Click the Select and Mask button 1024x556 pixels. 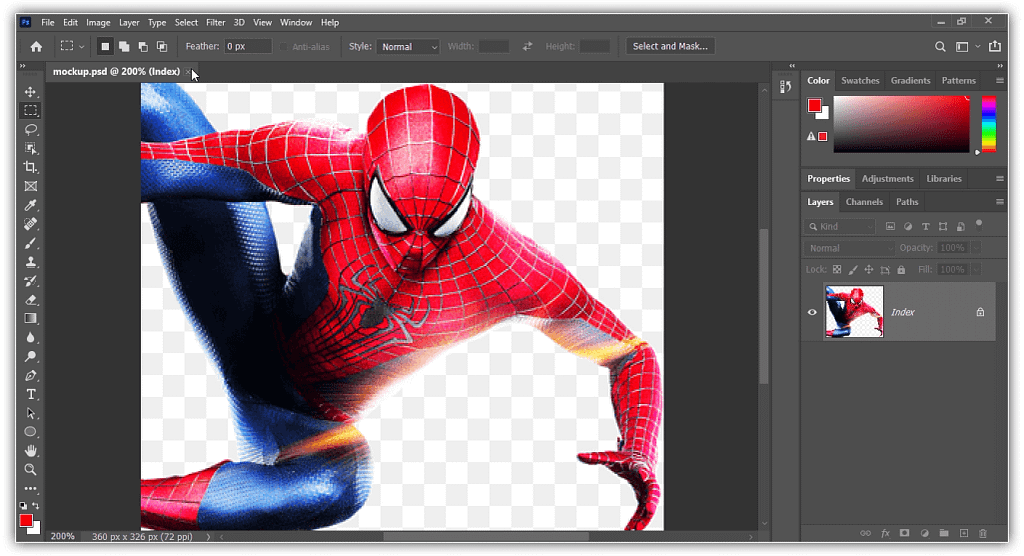tap(670, 46)
